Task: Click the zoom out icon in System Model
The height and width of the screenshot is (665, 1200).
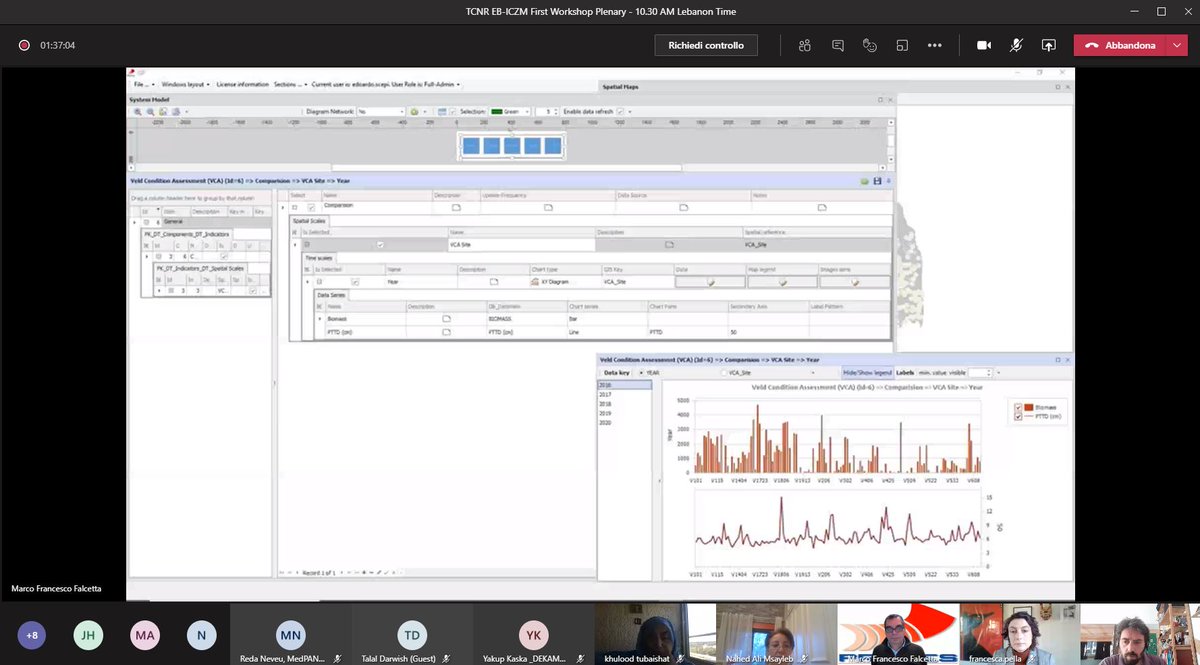Action: (150, 111)
